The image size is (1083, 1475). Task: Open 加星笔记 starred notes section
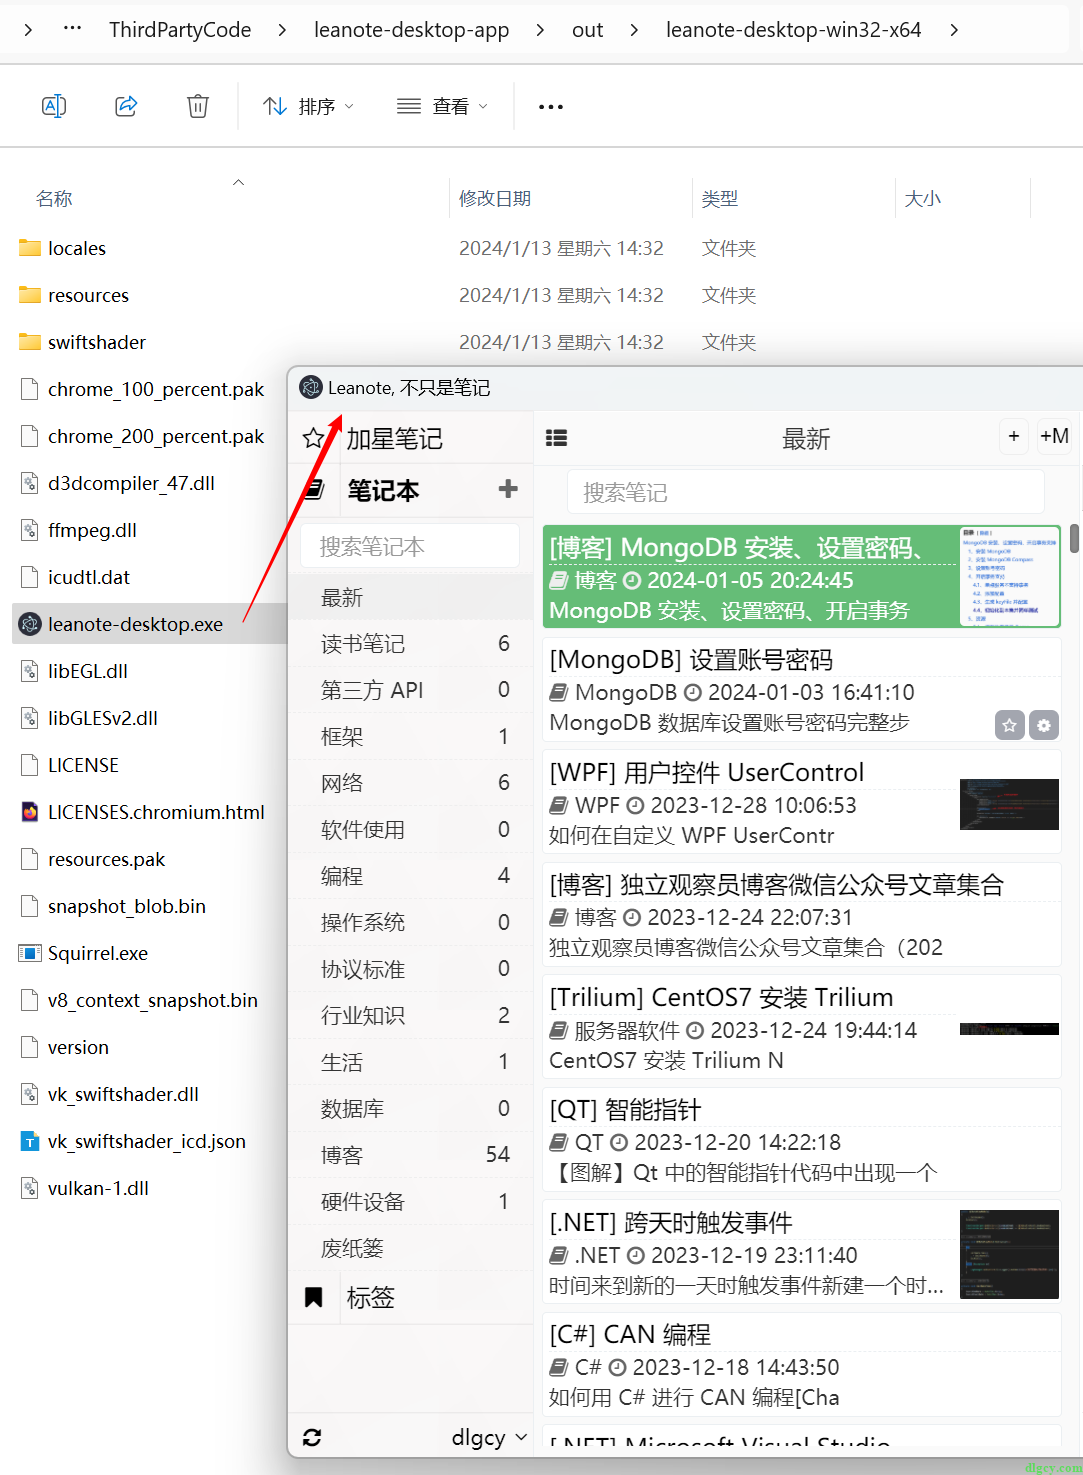394,438
